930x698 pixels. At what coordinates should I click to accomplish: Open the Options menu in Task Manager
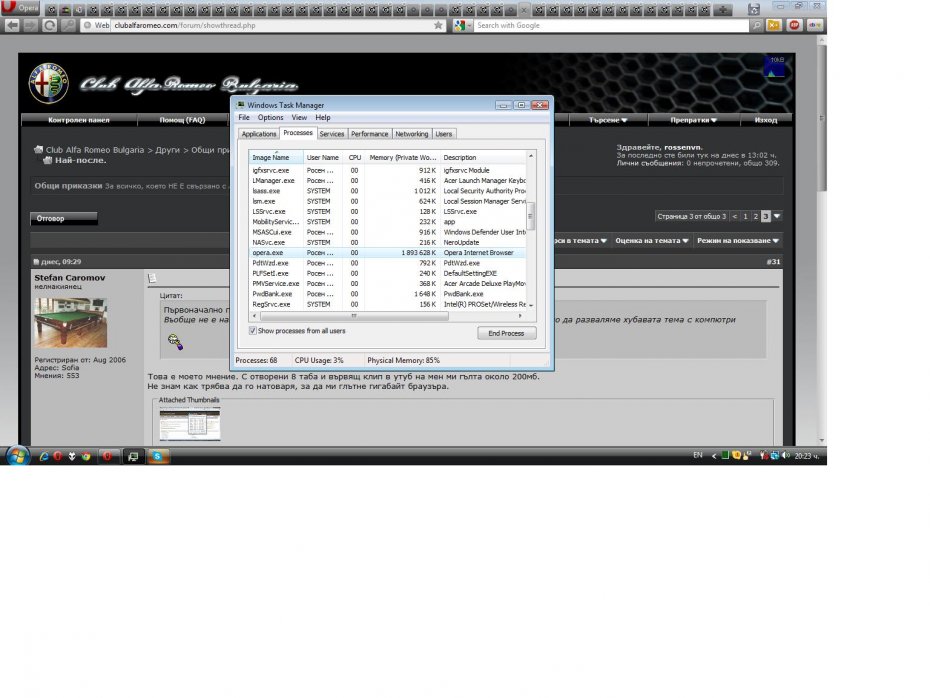coord(271,118)
